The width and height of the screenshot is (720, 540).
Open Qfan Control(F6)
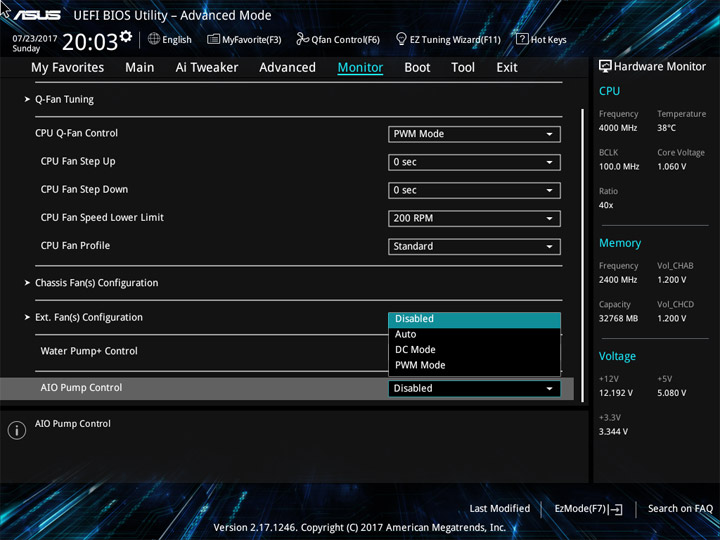point(338,40)
